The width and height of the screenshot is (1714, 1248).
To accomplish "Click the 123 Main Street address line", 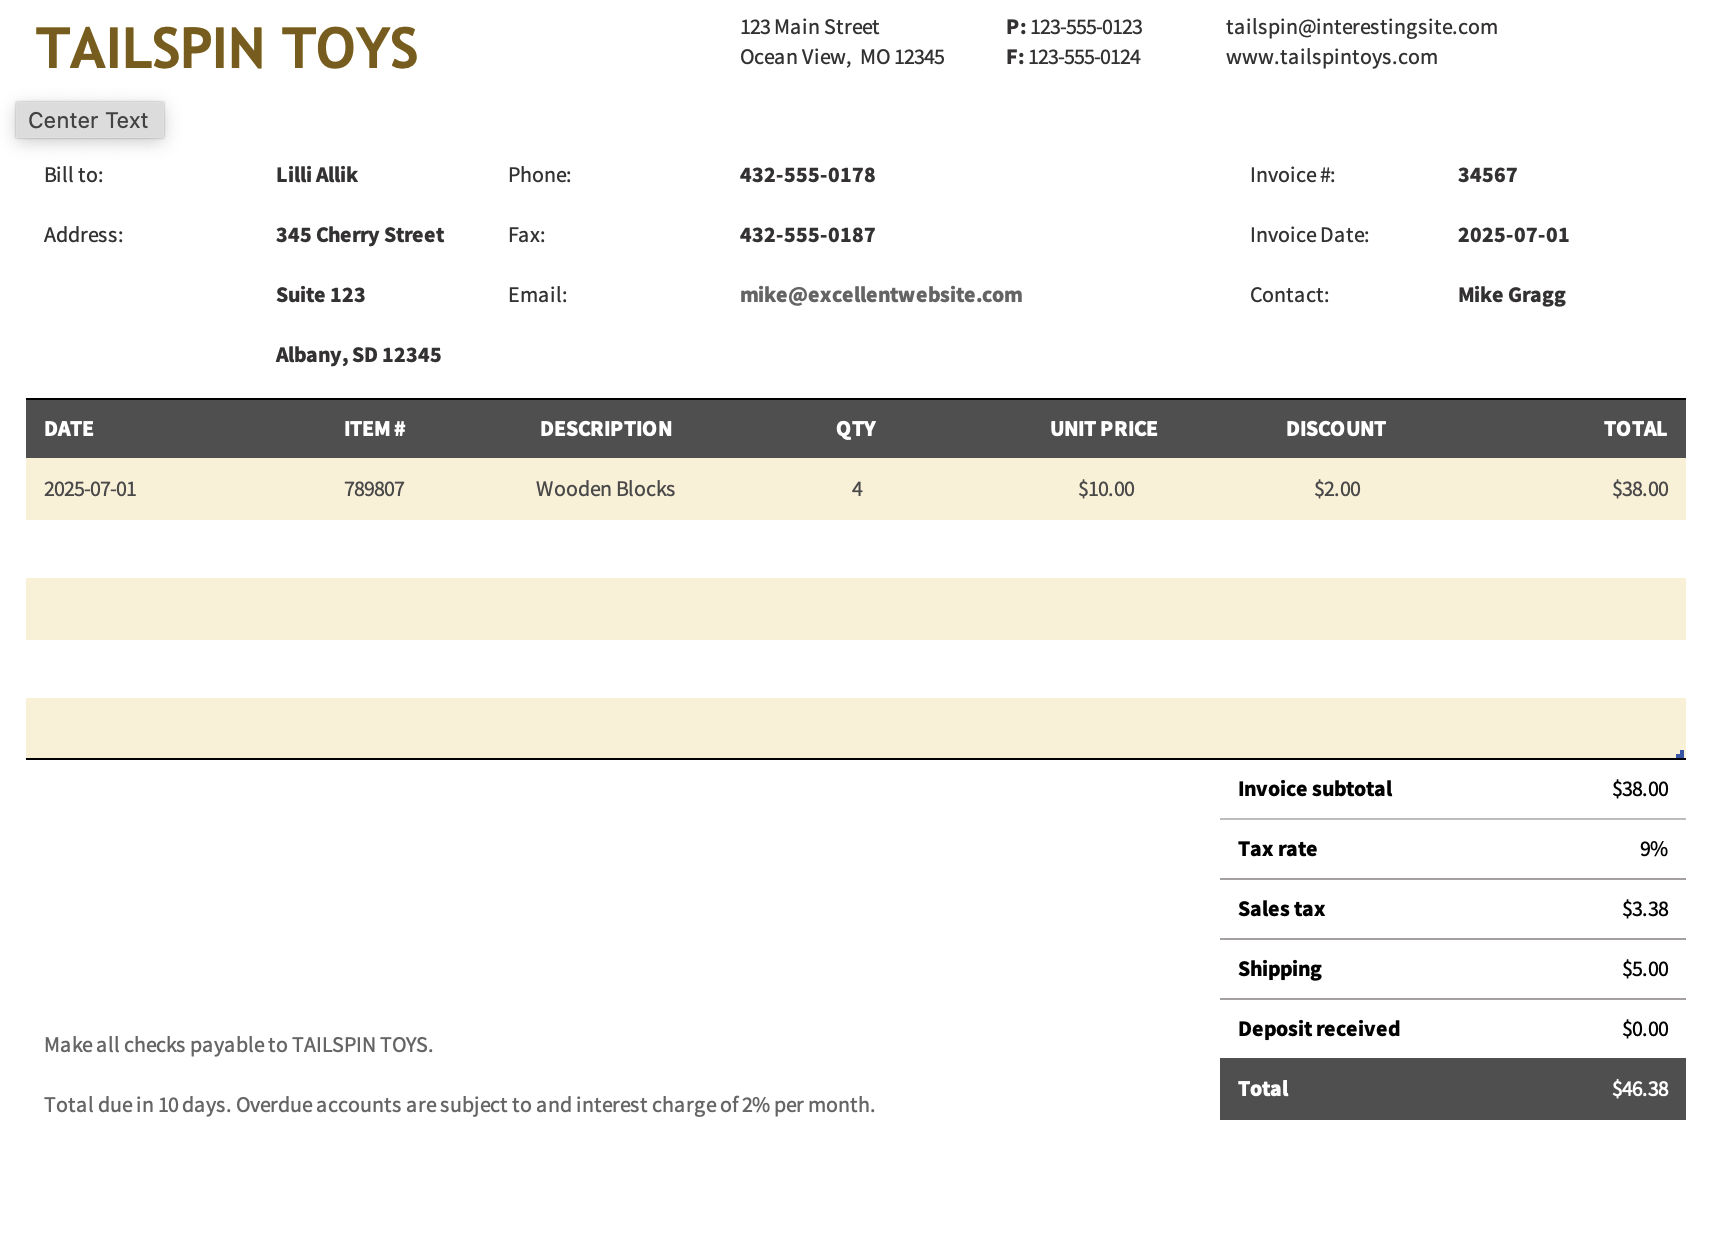I will click(809, 27).
